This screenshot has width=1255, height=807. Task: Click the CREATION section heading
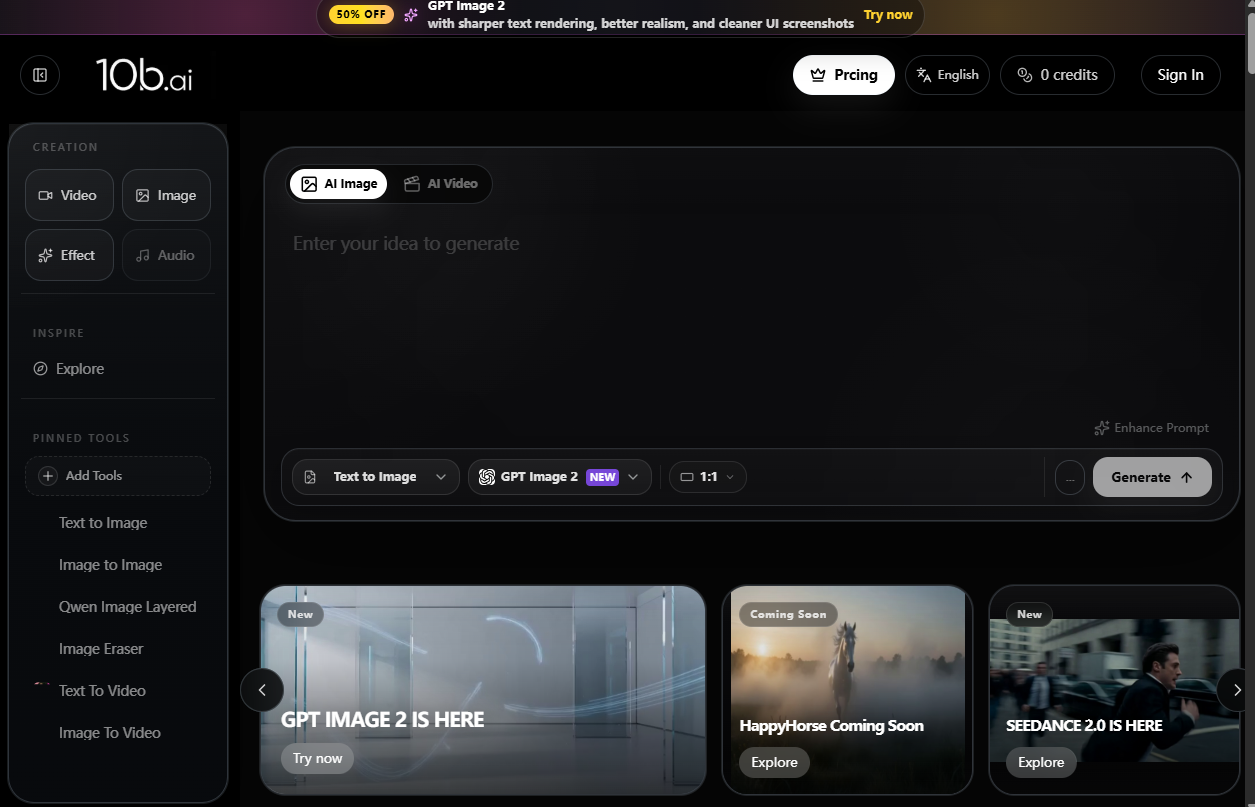pos(65,147)
